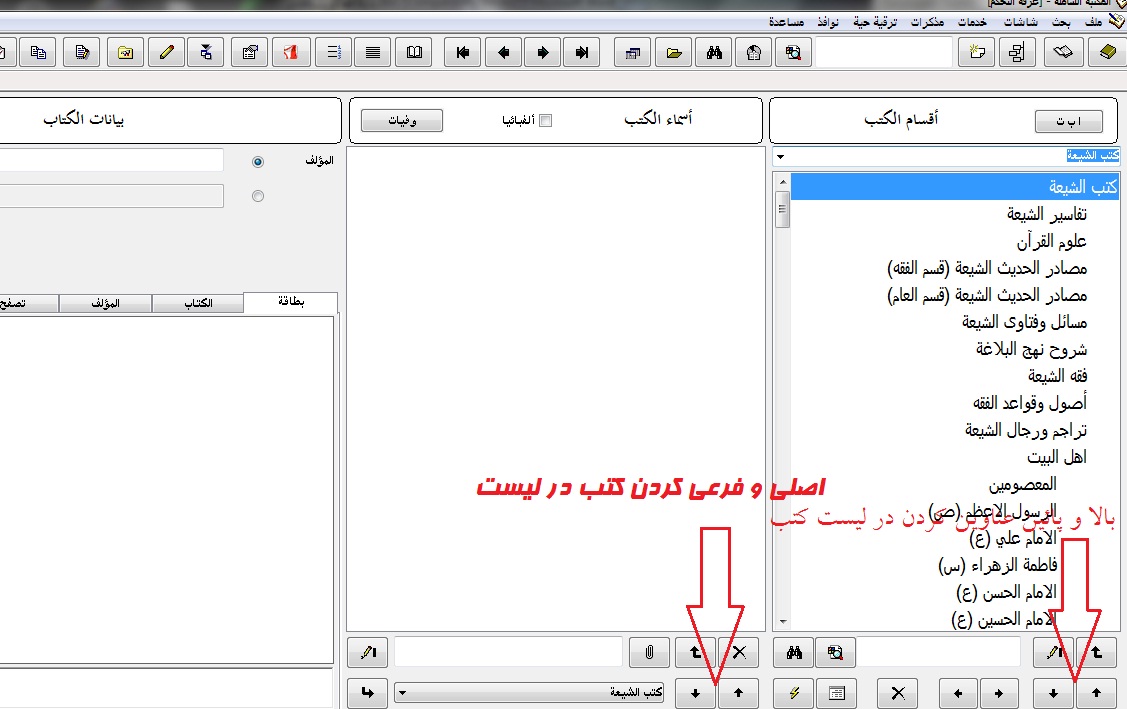
Task: Click the binoculars search icon in top toolbar
Action: [x=714, y=53]
